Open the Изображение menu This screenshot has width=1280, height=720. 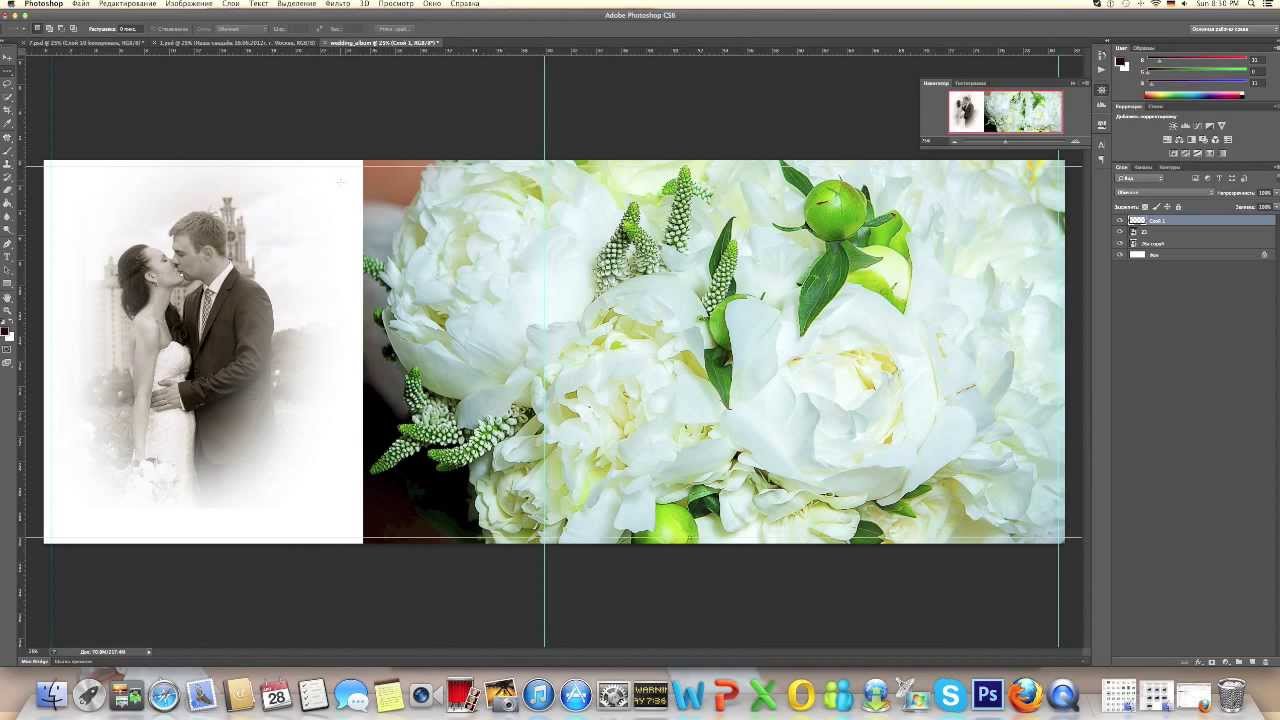189,4
